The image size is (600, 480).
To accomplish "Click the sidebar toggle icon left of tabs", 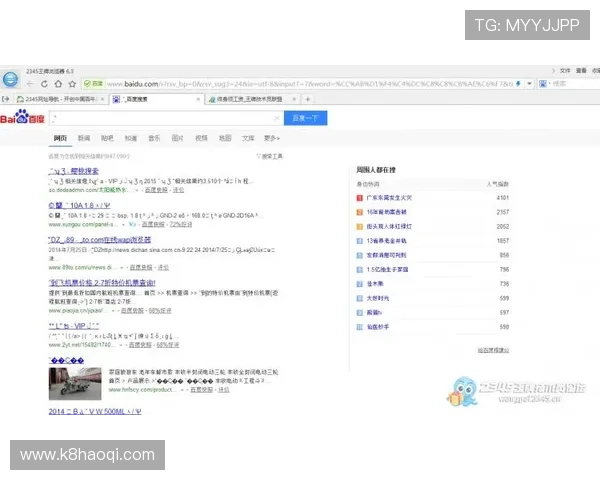I will pos(6,99).
